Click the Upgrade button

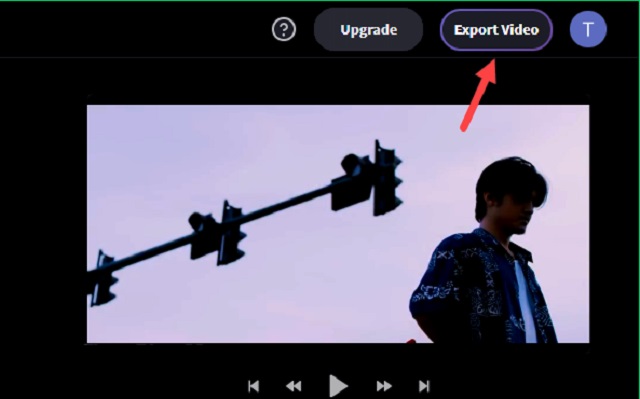click(369, 30)
